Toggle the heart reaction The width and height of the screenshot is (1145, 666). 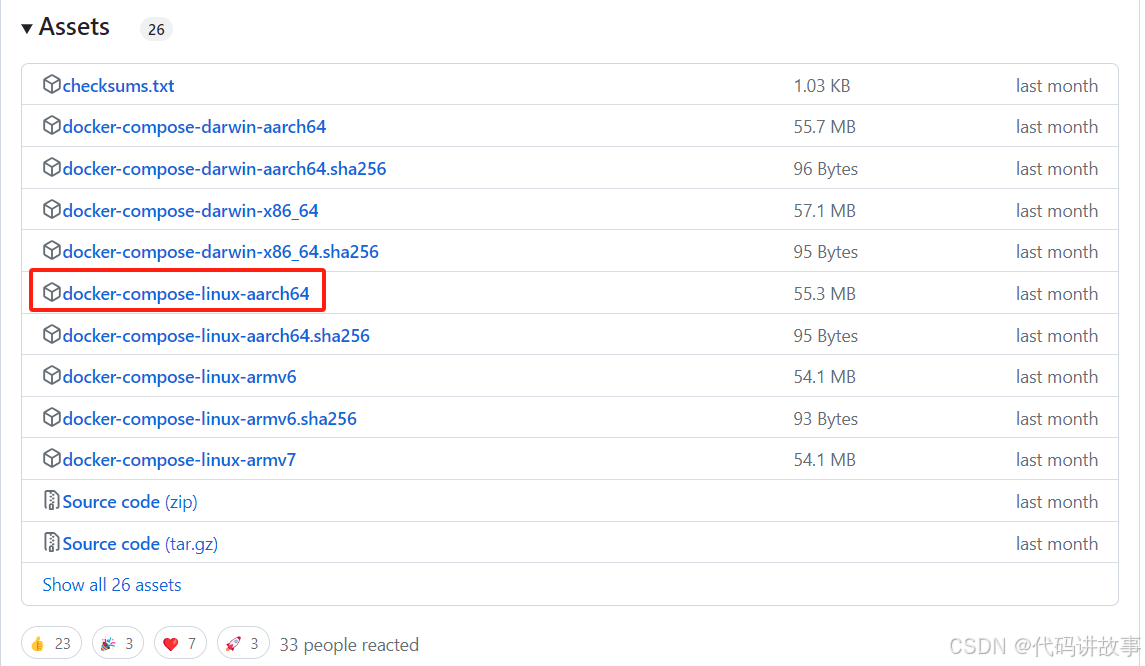click(180, 642)
